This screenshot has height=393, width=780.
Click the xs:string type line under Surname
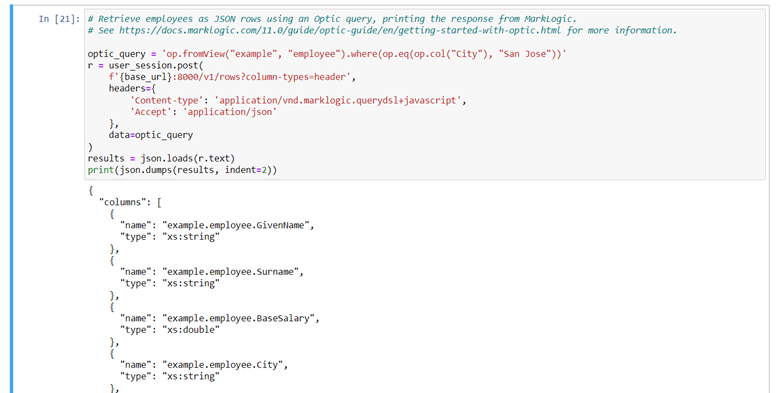point(170,284)
